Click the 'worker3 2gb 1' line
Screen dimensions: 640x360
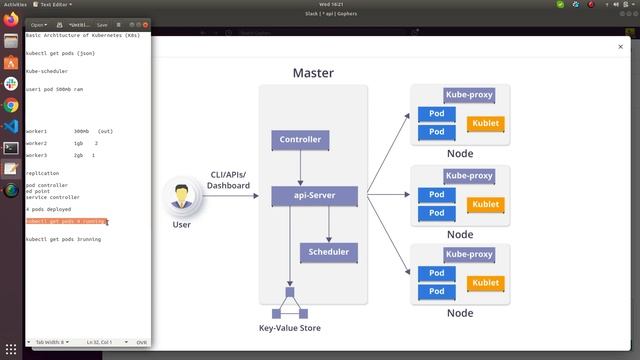(x=60, y=155)
